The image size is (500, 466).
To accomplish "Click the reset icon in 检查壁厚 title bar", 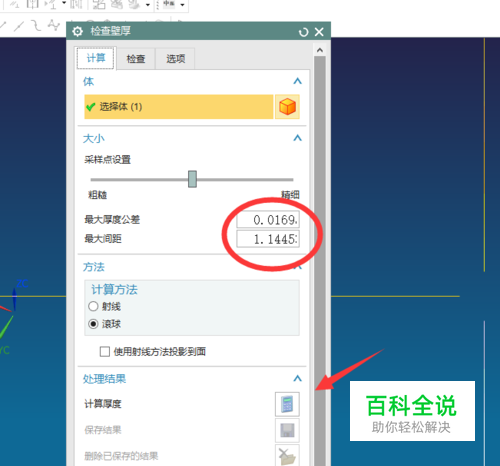I will coord(303,32).
